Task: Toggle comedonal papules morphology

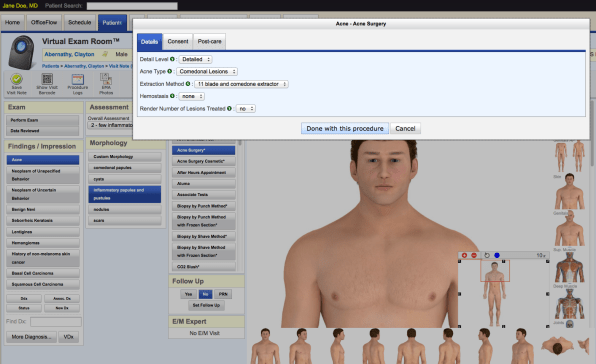Action: (x=125, y=168)
